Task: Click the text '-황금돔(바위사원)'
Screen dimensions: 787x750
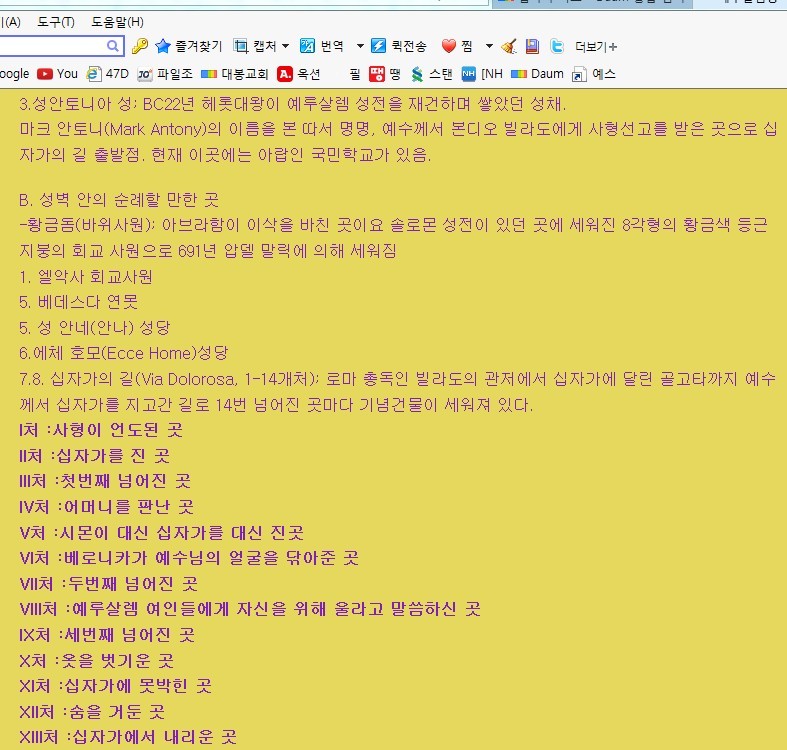Action: [84, 224]
